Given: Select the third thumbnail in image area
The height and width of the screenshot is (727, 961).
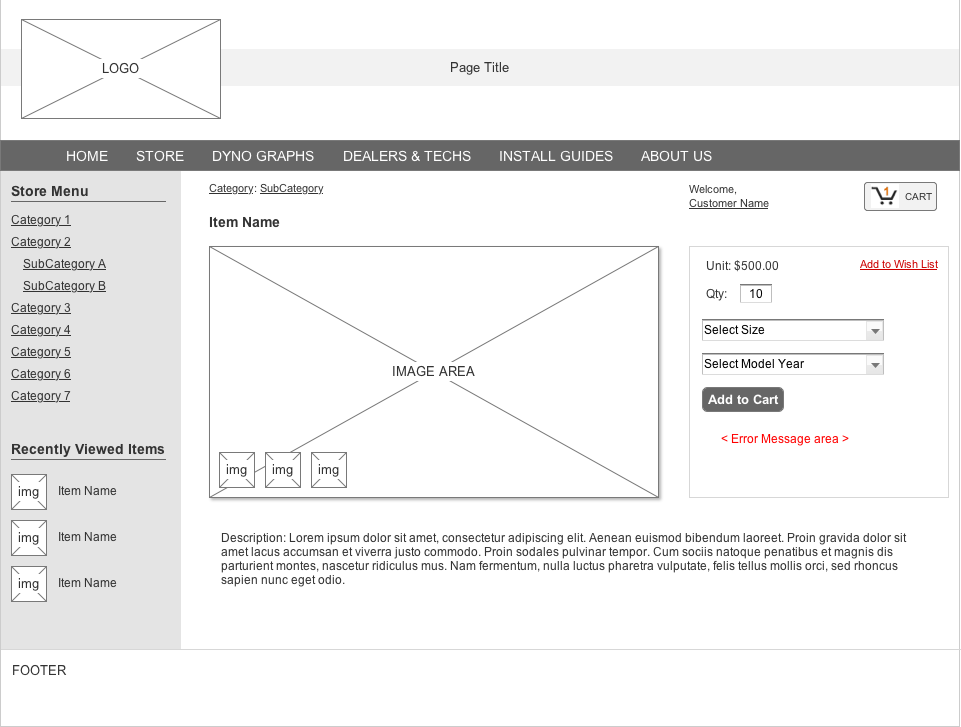Looking at the screenshot, I should pyautogui.click(x=329, y=470).
